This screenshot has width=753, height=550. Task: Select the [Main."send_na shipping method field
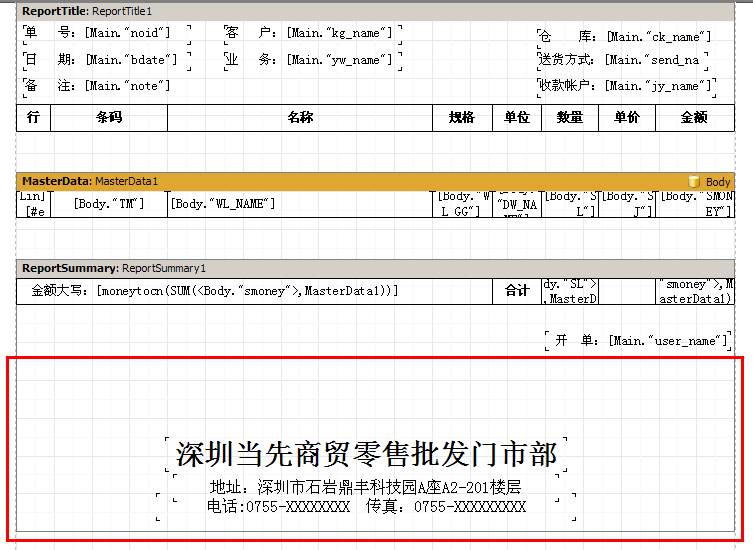622,60
